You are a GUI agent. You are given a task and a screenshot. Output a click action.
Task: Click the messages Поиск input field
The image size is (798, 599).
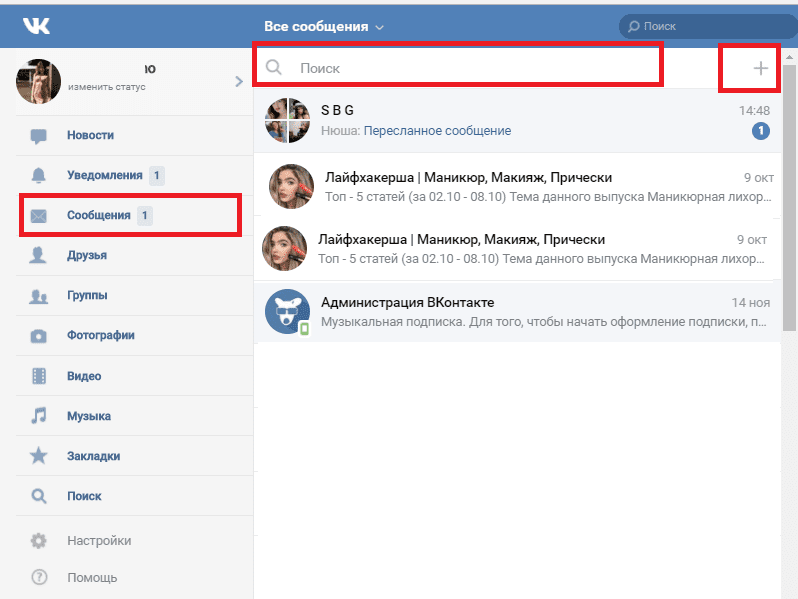[459, 68]
